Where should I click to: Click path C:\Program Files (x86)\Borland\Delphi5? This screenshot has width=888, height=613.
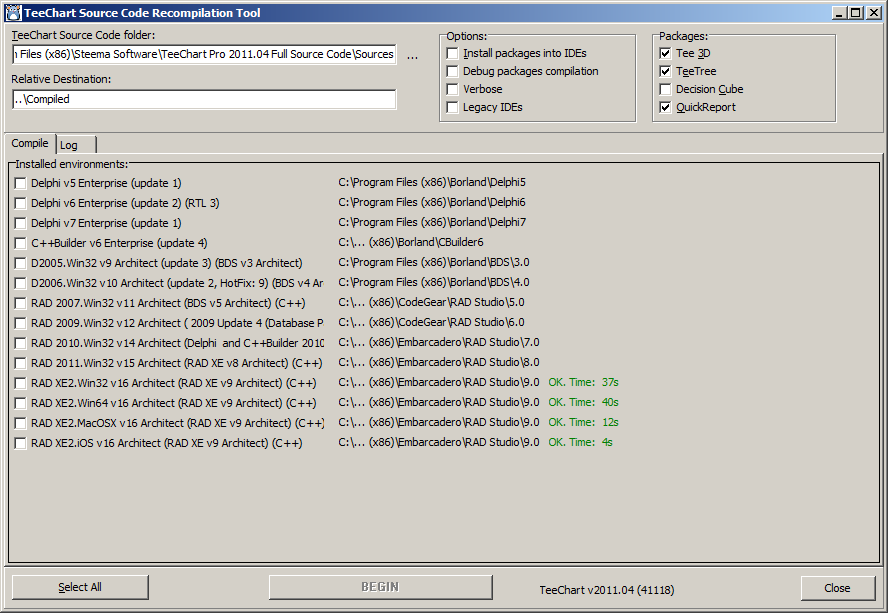432,182
